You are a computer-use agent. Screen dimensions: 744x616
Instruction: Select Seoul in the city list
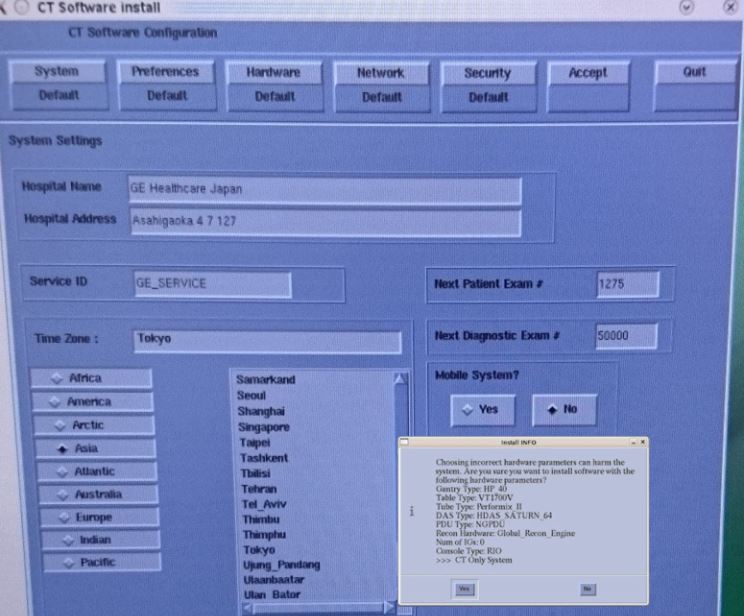click(252, 396)
